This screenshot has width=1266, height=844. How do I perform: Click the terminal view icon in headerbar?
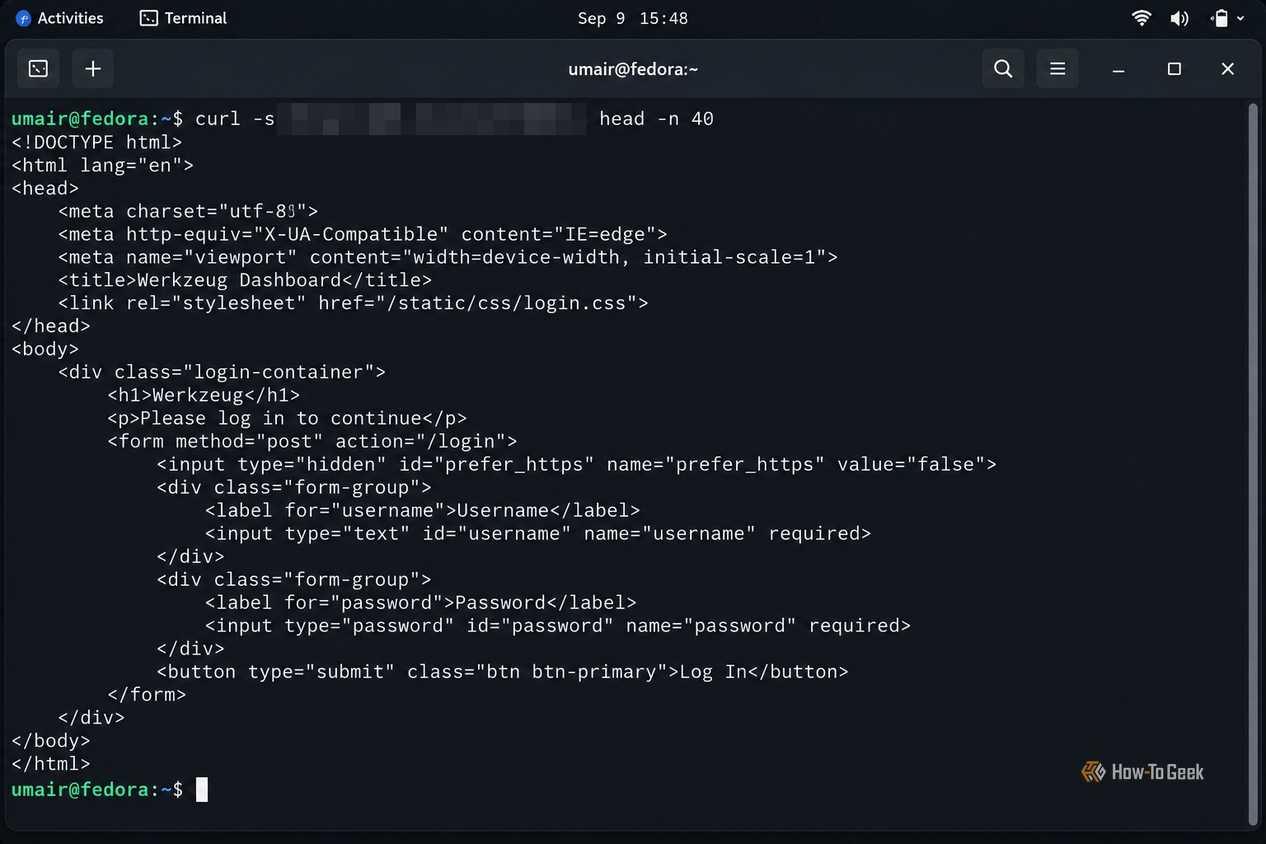[x=38, y=69]
